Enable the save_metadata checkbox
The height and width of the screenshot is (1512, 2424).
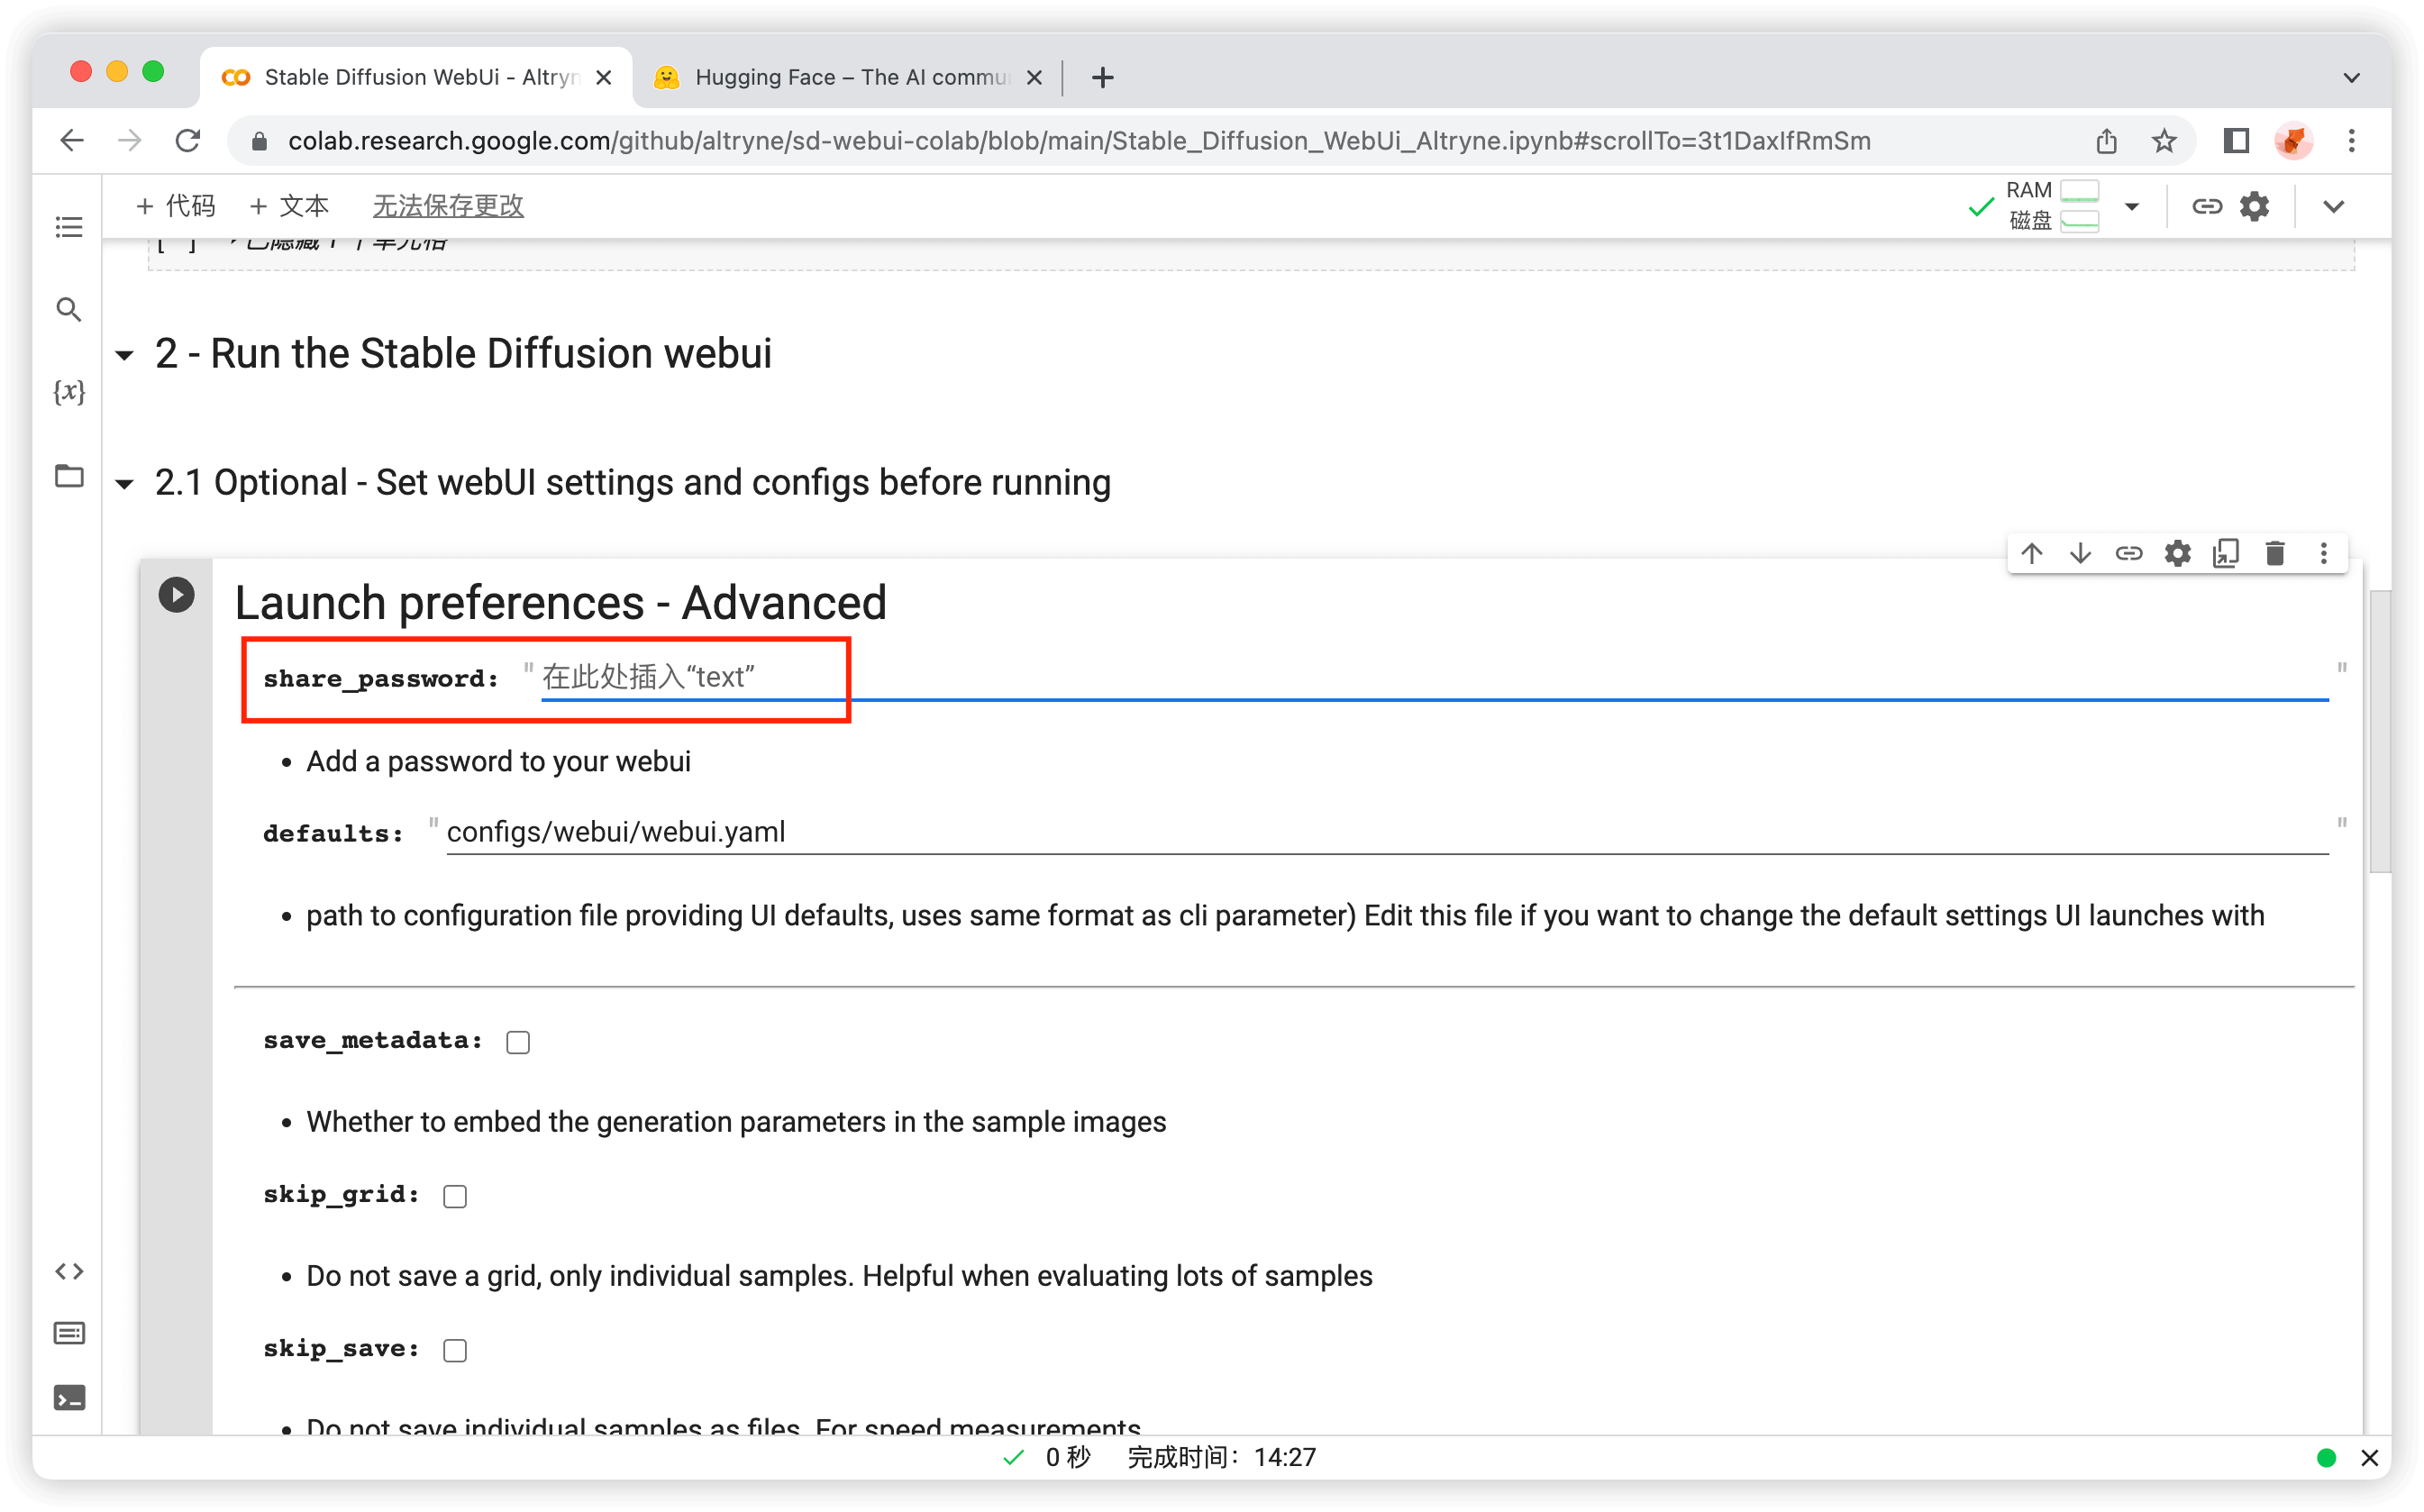coord(517,1042)
